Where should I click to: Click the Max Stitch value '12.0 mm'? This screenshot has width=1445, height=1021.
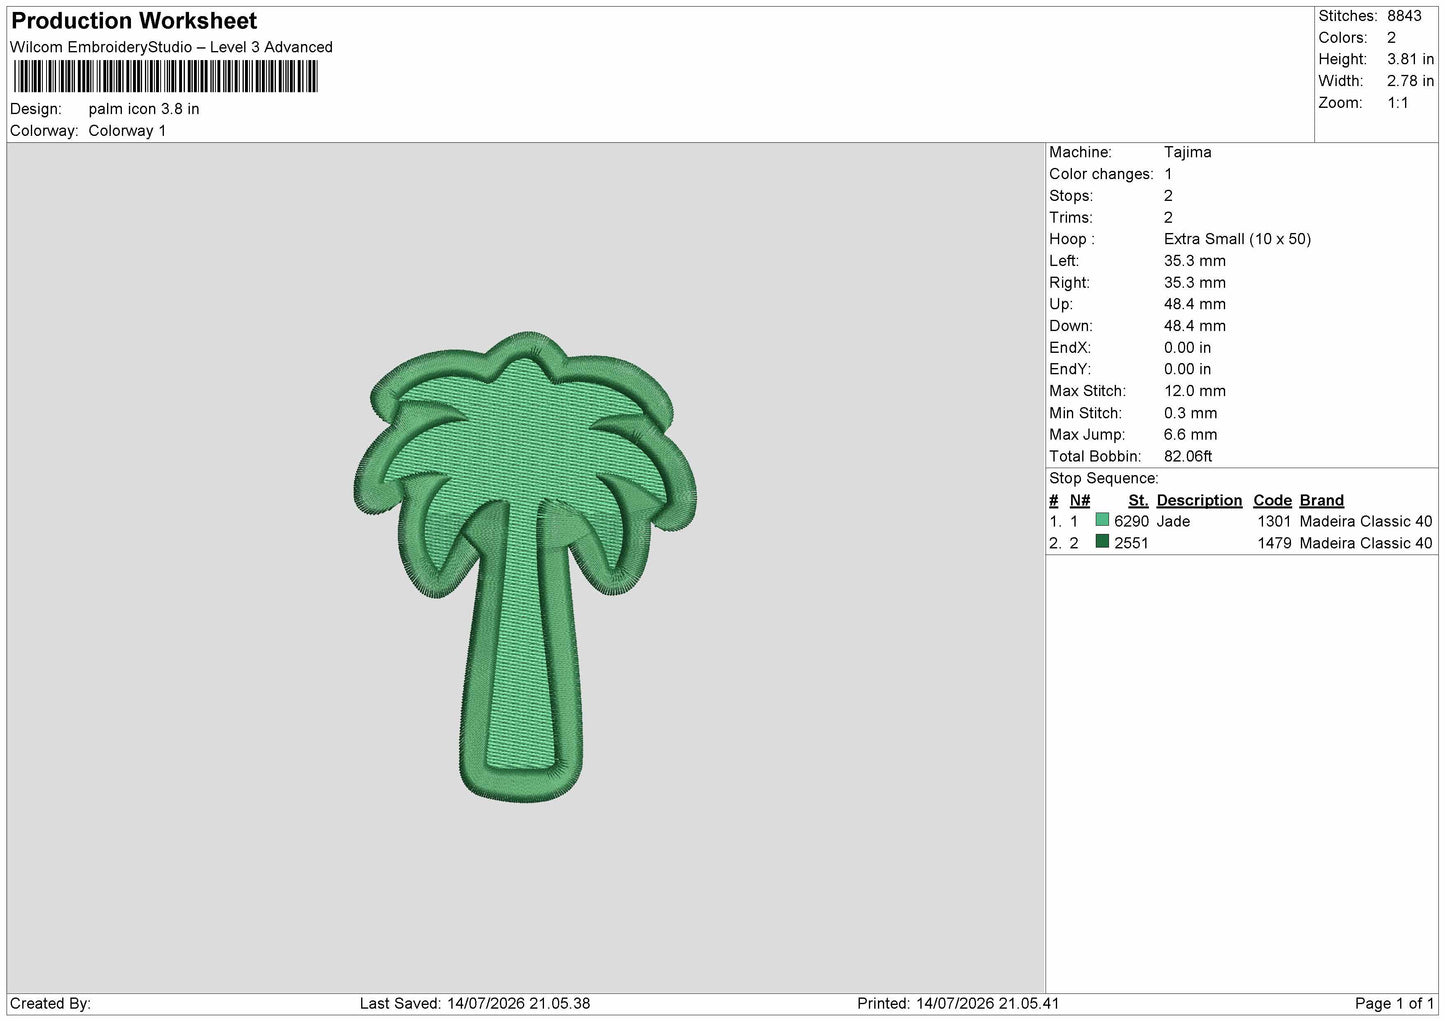point(1194,391)
